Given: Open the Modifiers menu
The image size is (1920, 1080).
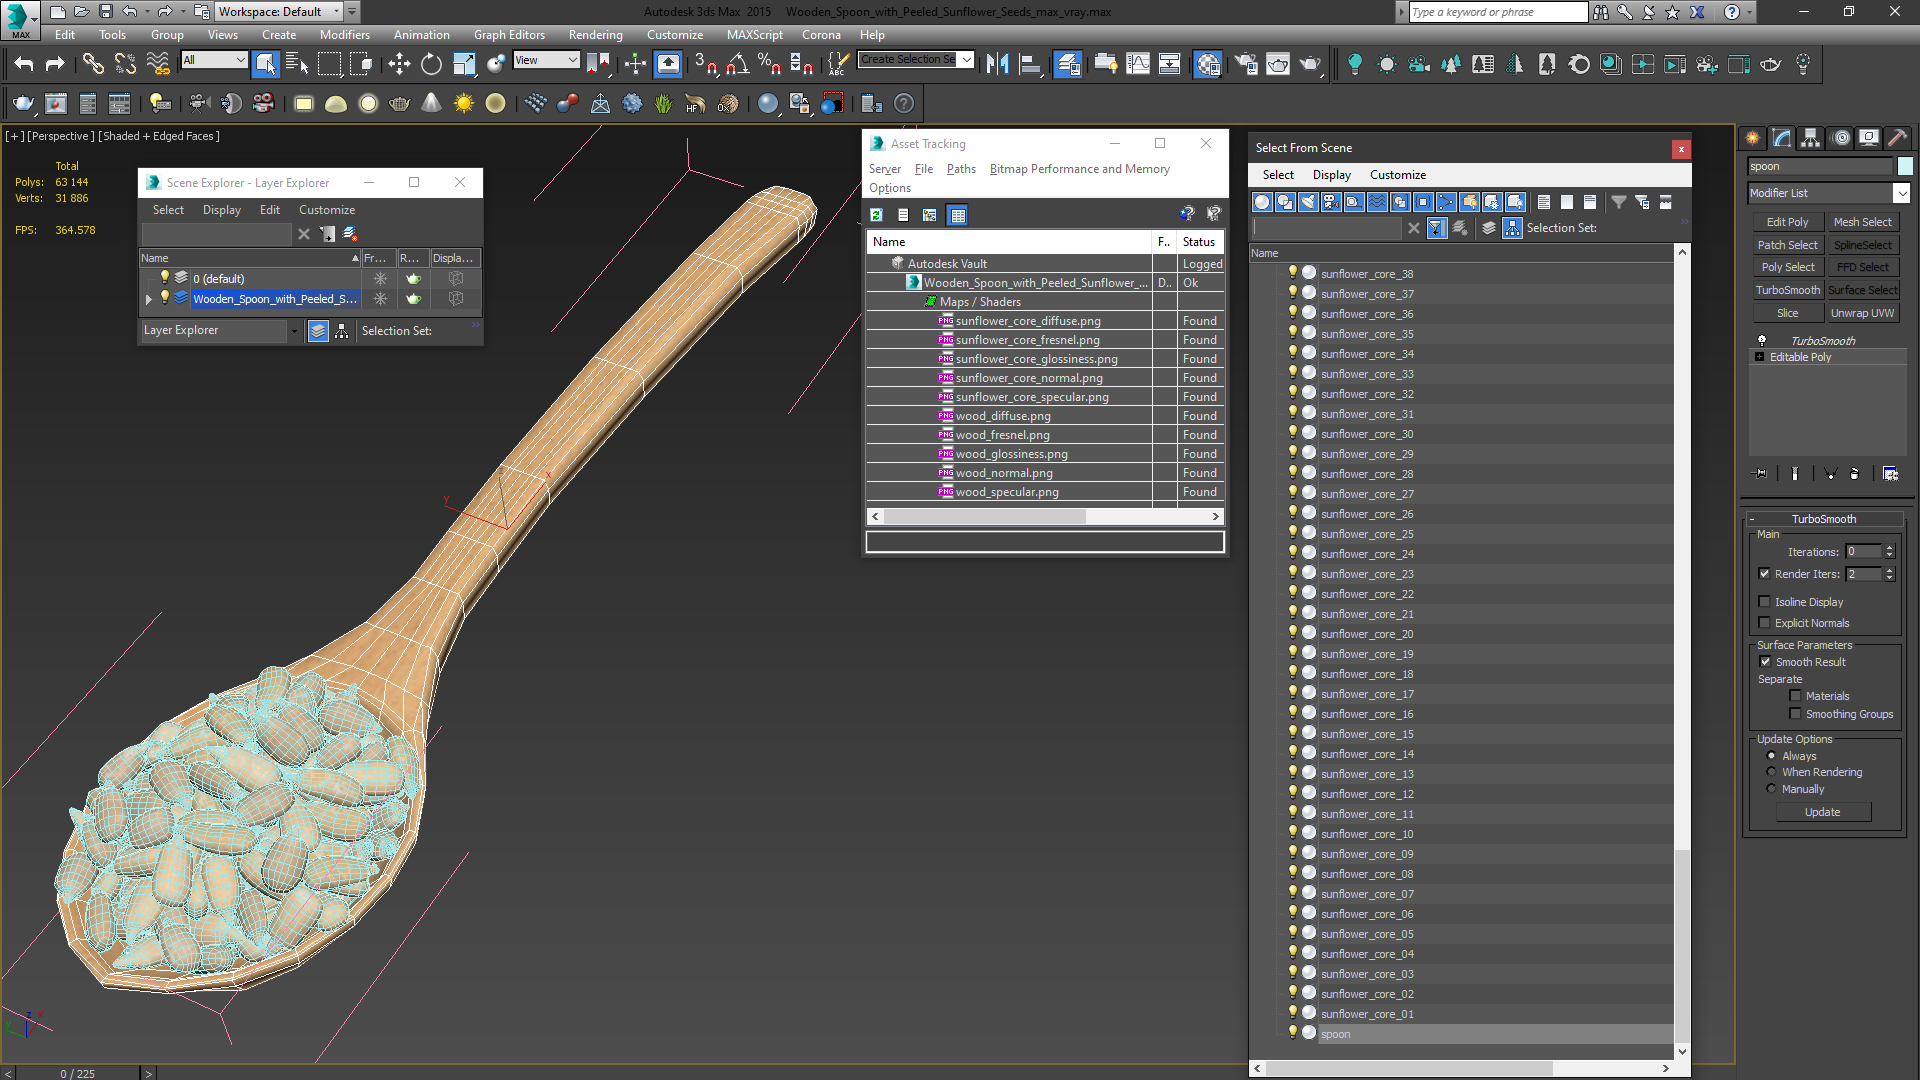Looking at the screenshot, I should pos(344,34).
